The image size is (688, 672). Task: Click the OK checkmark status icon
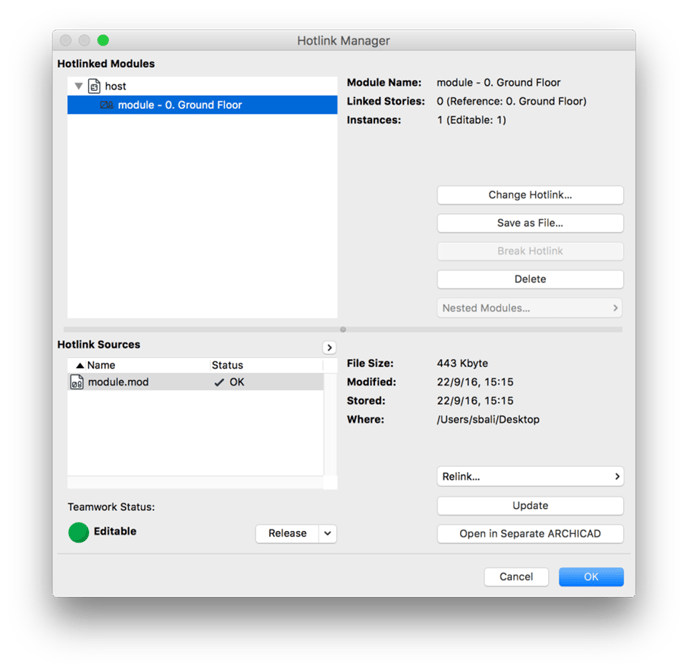pos(219,382)
